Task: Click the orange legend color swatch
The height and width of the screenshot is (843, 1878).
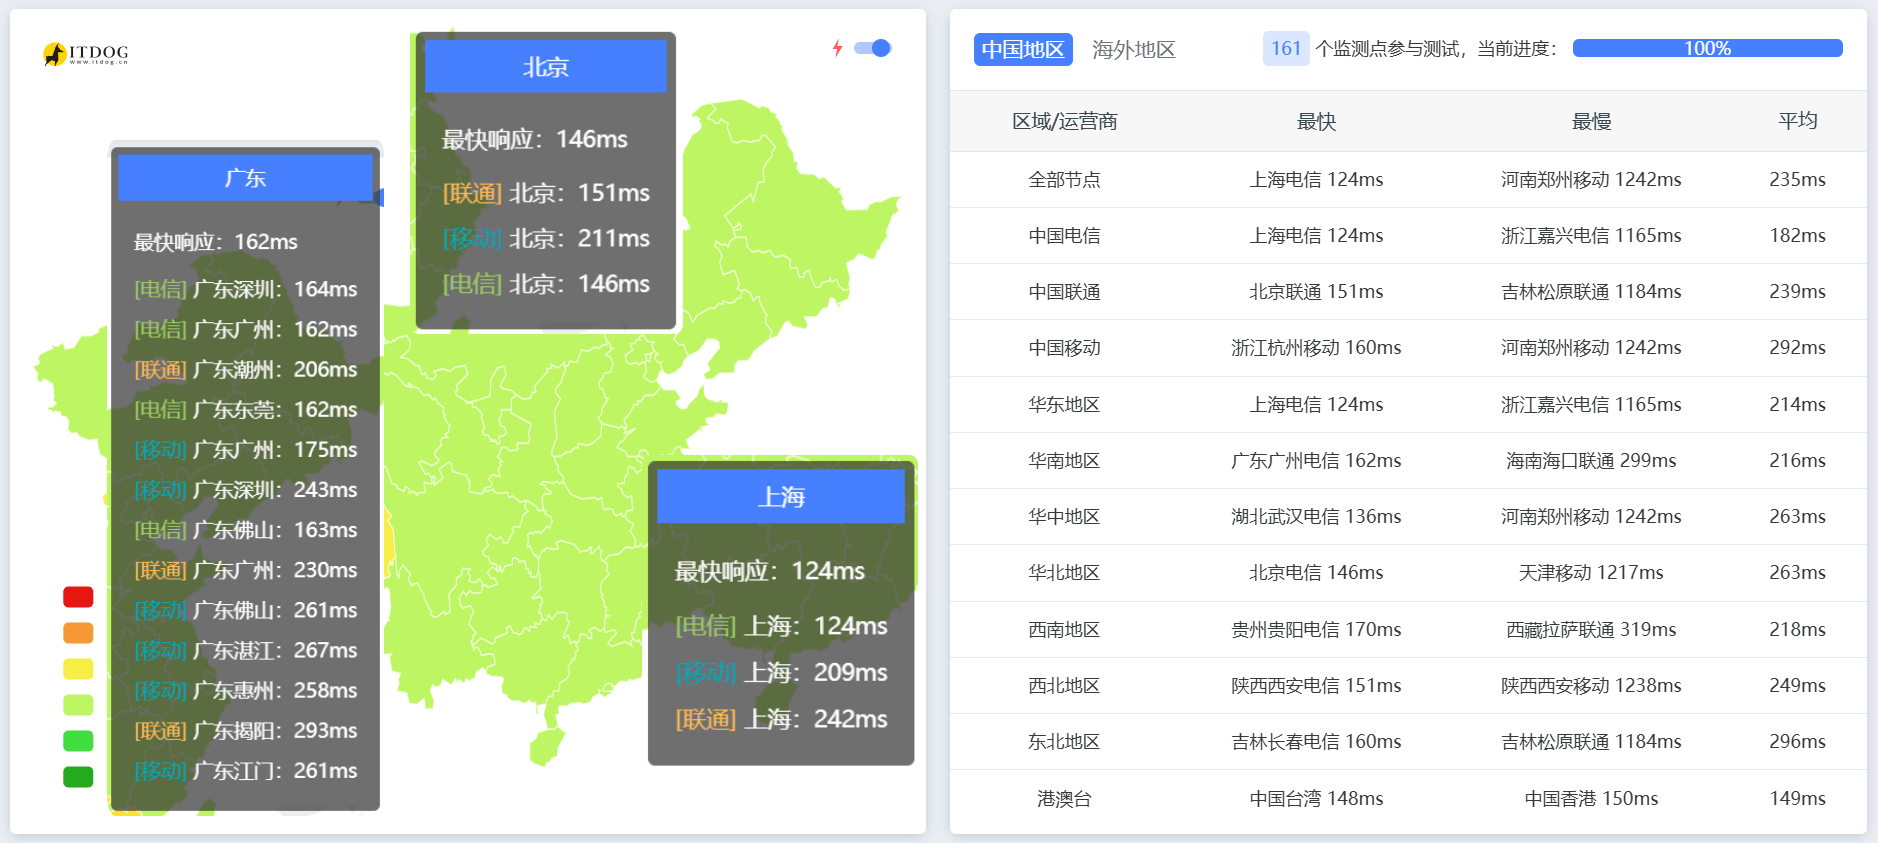Action: click(x=78, y=633)
